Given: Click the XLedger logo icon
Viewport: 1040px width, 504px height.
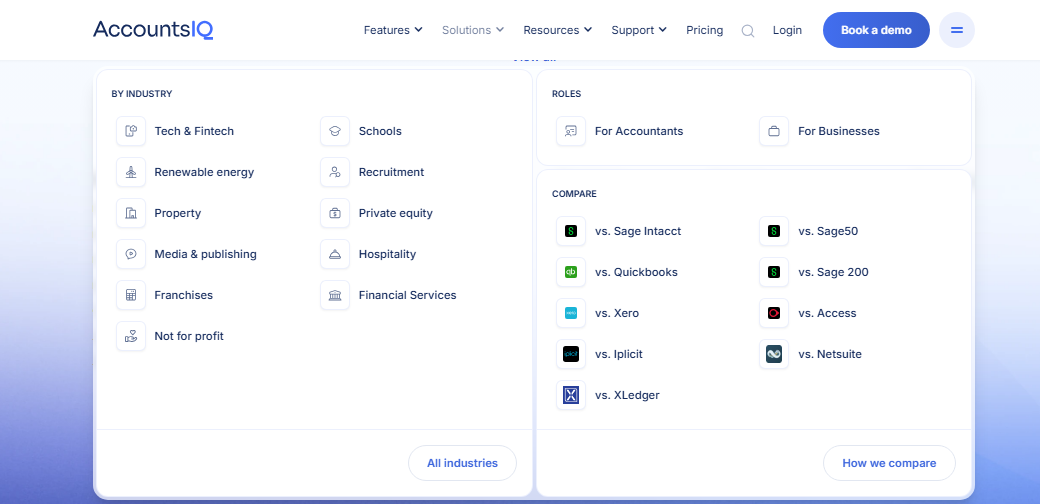Looking at the screenshot, I should point(571,395).
